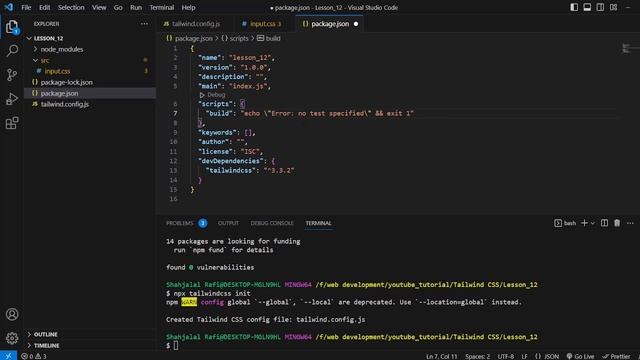Toggle primary side bar layout icon
Viewport: 640px width, 360px height.
(574, 7)
